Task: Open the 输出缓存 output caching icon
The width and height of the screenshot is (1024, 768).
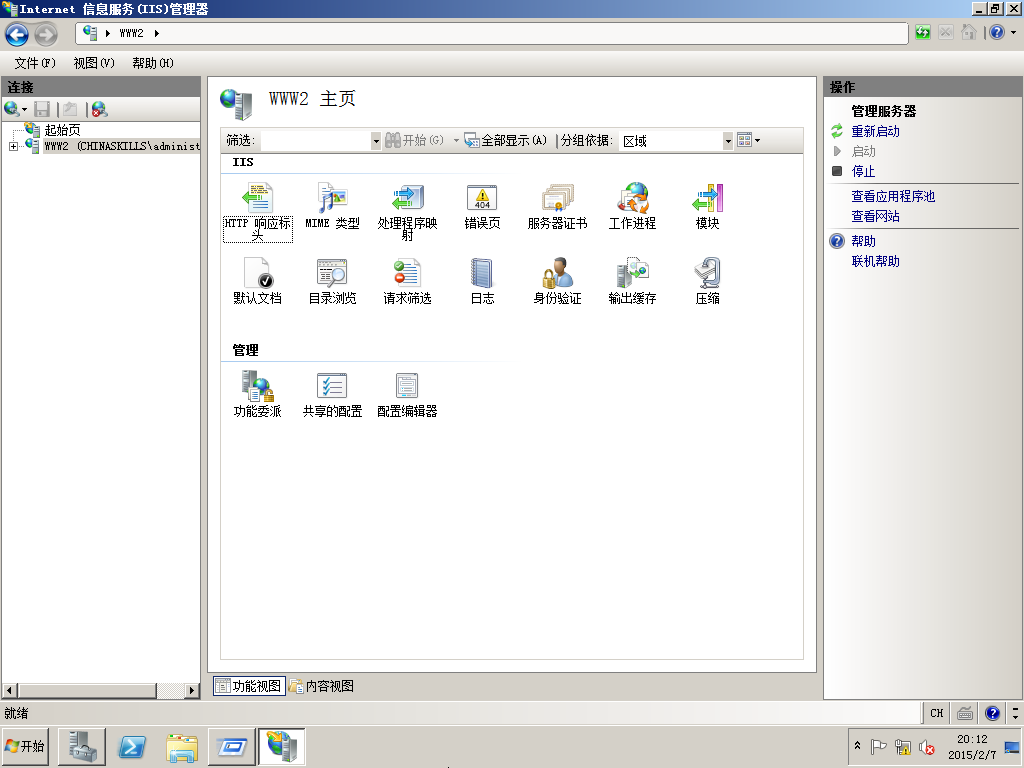Action: [x=632, y=281]
